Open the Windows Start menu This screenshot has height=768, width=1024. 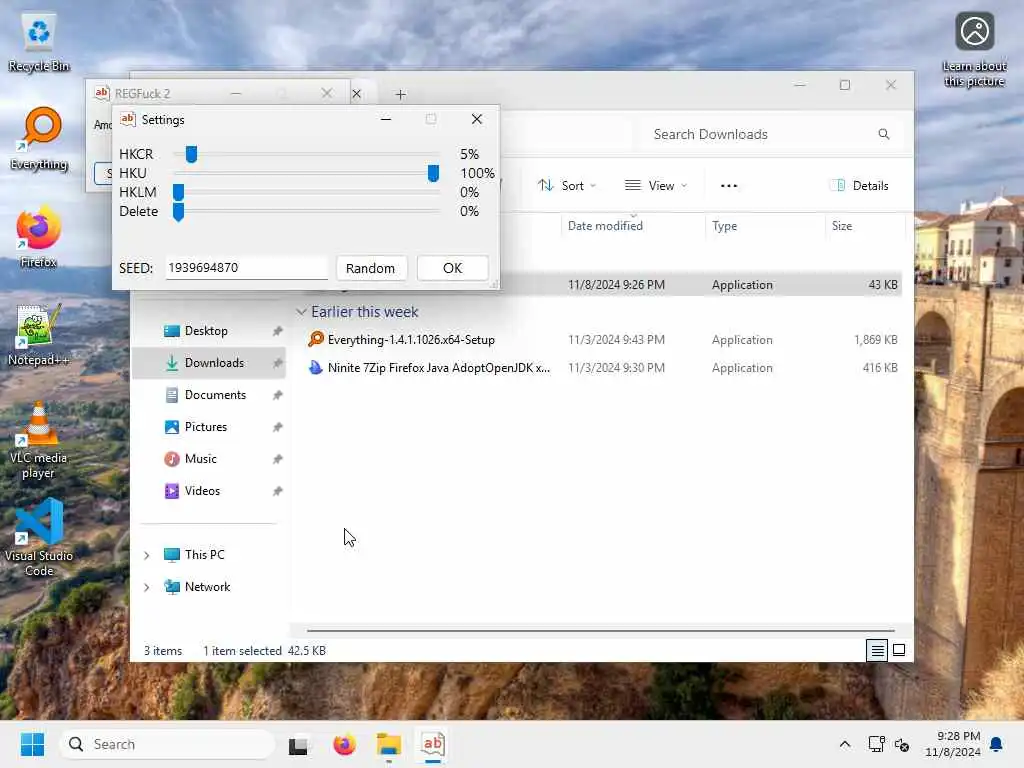[32, 744]
